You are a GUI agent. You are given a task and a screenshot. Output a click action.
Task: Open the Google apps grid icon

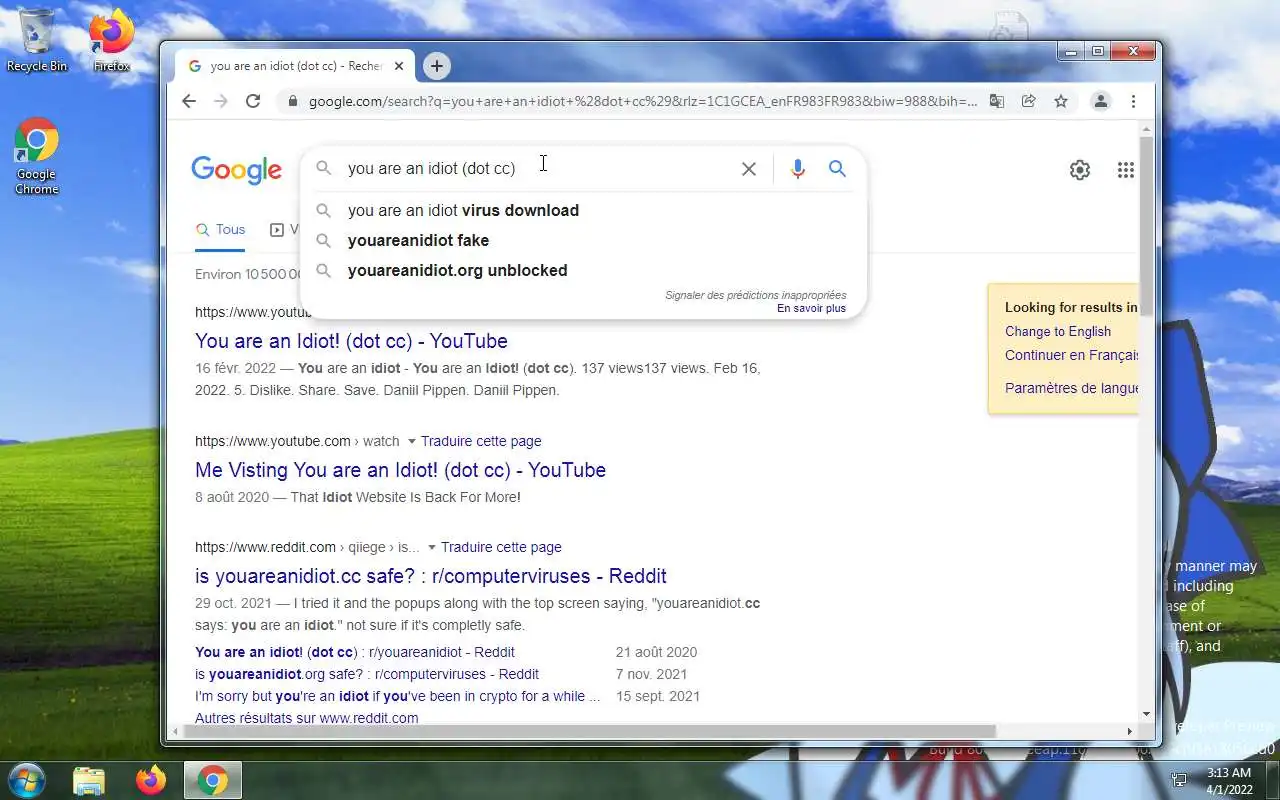1126,170
